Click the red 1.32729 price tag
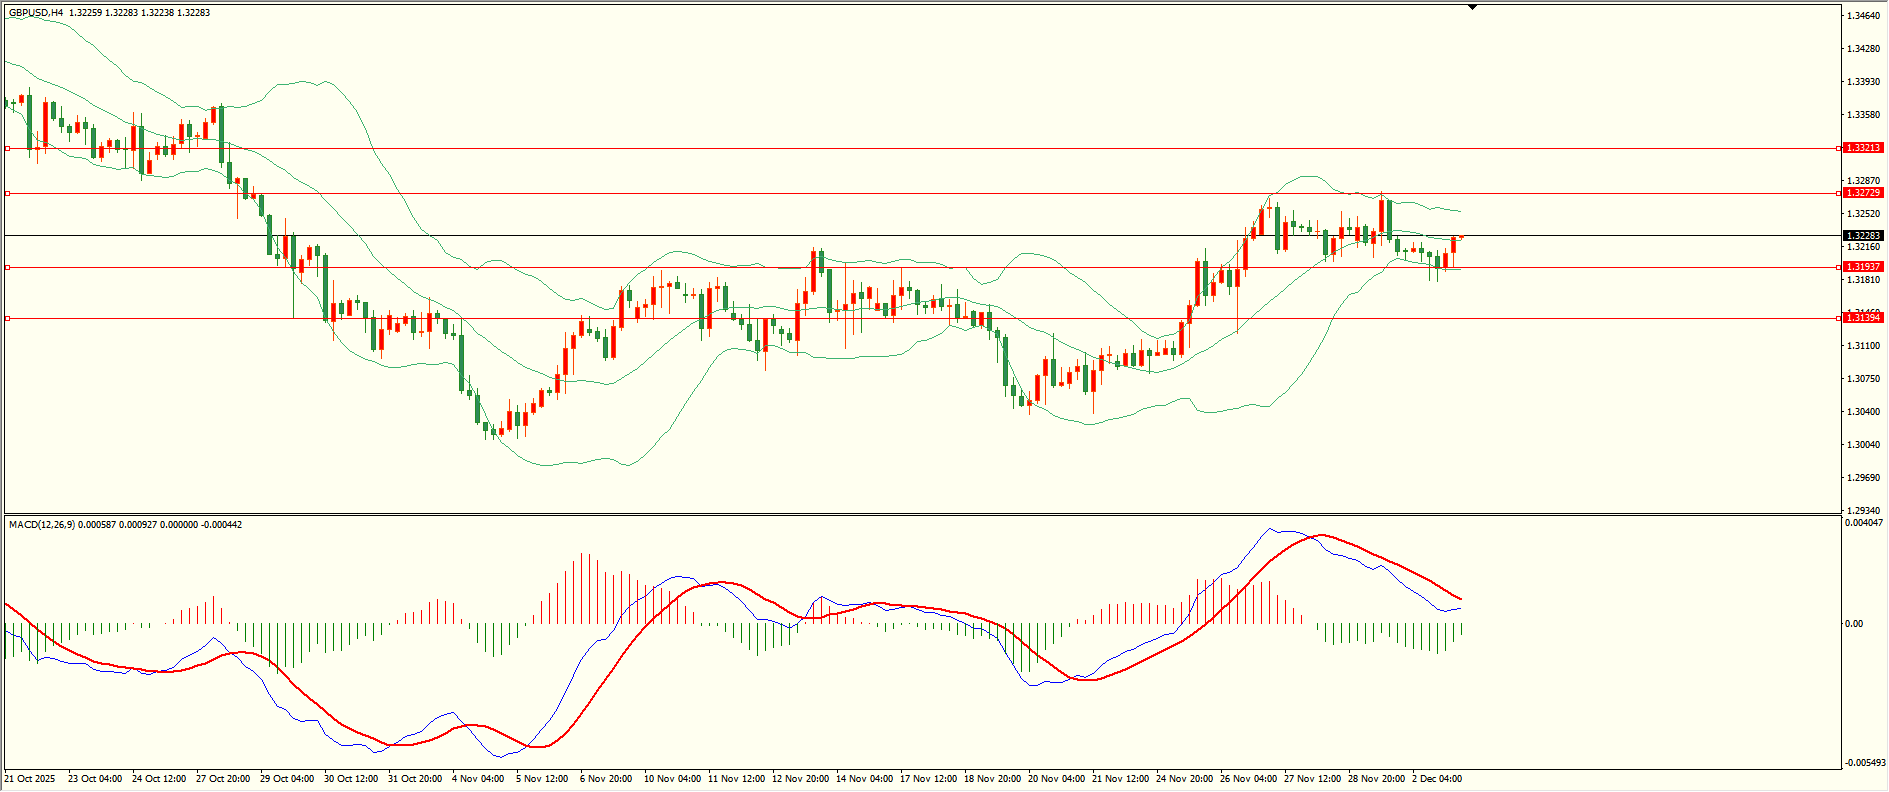Image resolution: width=1889 pixels, height=792 pixels. [1863, 193]
